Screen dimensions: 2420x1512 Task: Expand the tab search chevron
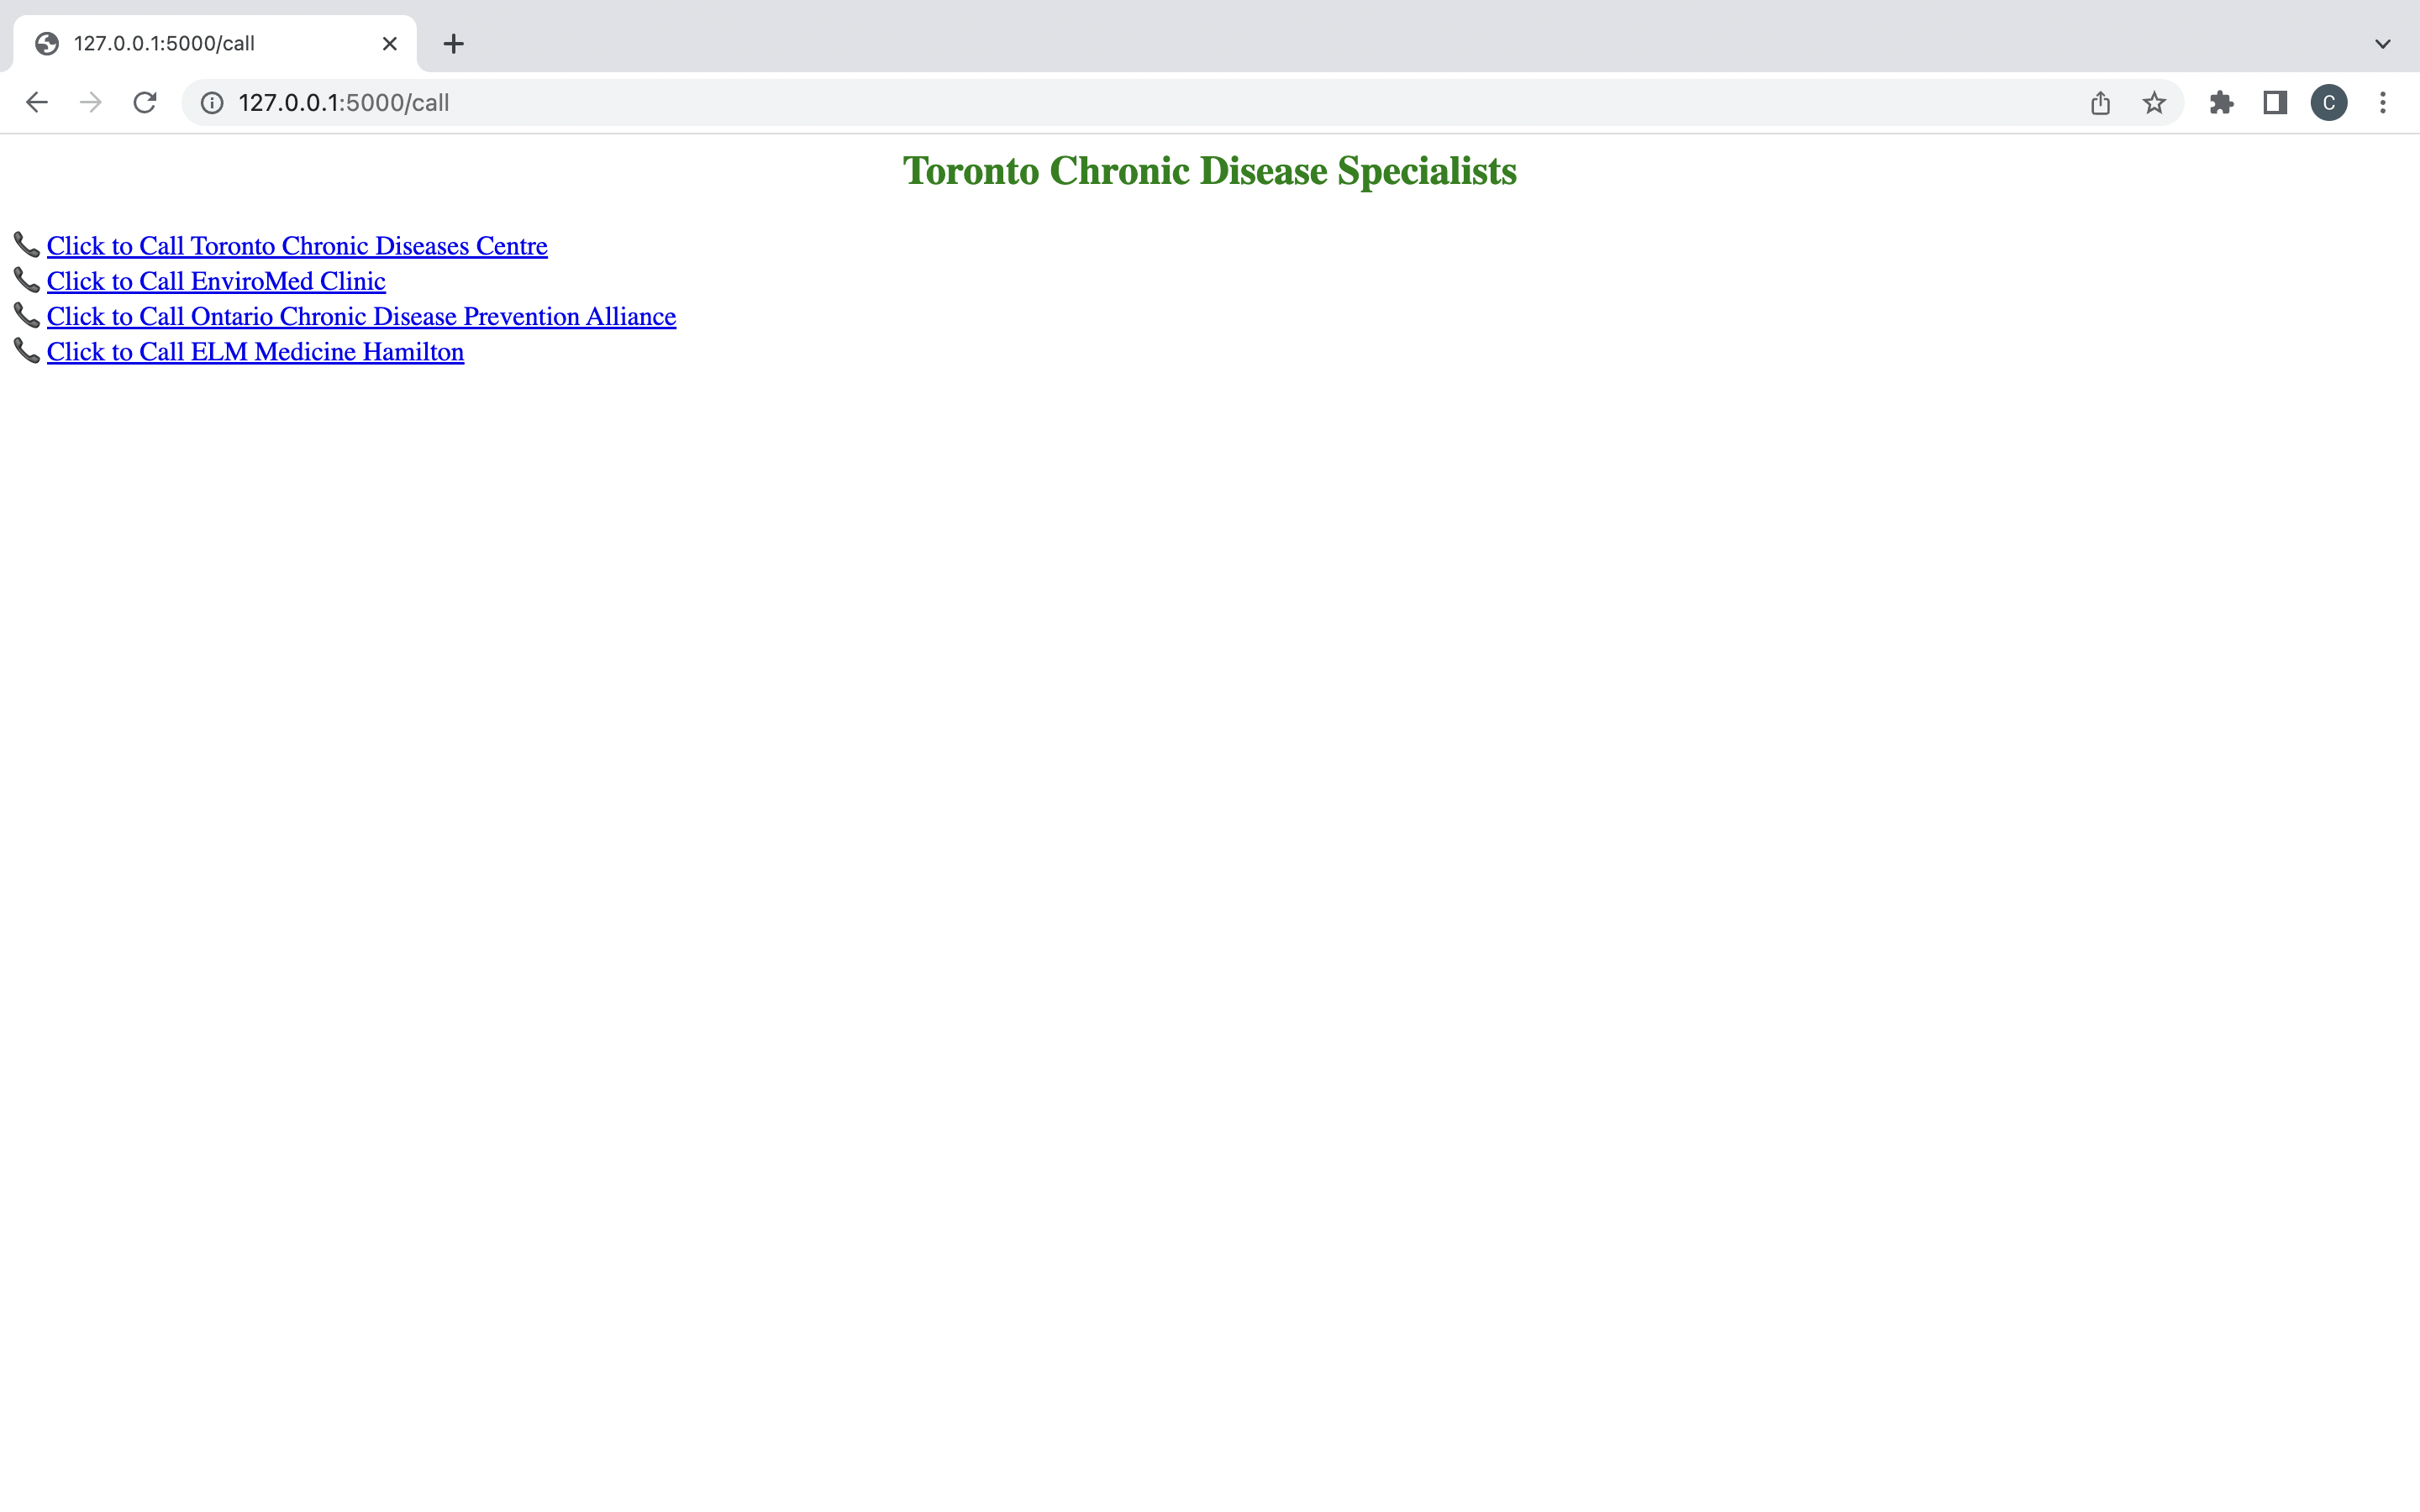tap(2383, 44)
